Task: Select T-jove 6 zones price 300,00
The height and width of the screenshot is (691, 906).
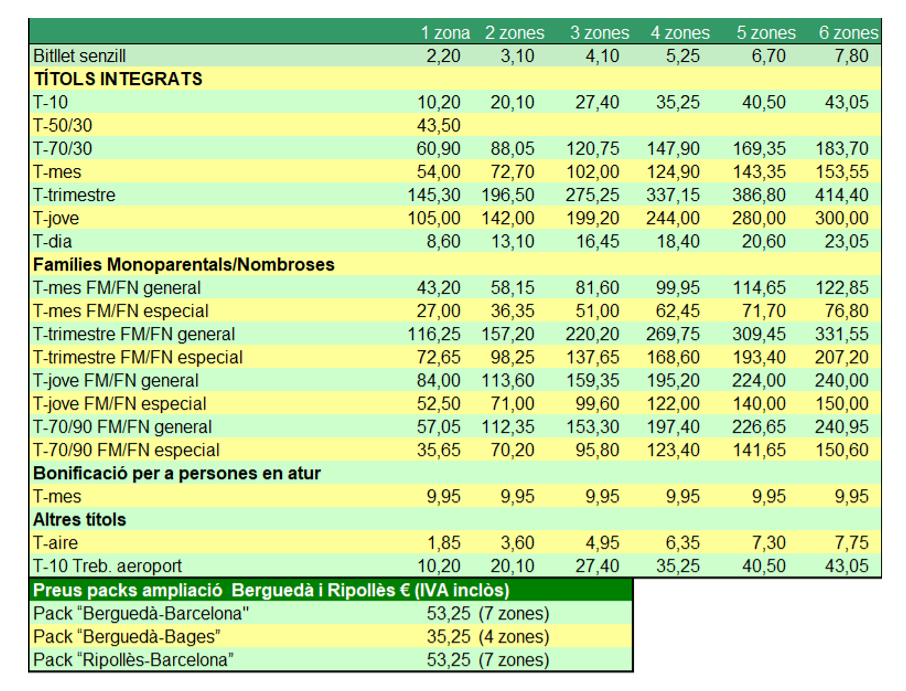Action: click(x=845, y=218)
